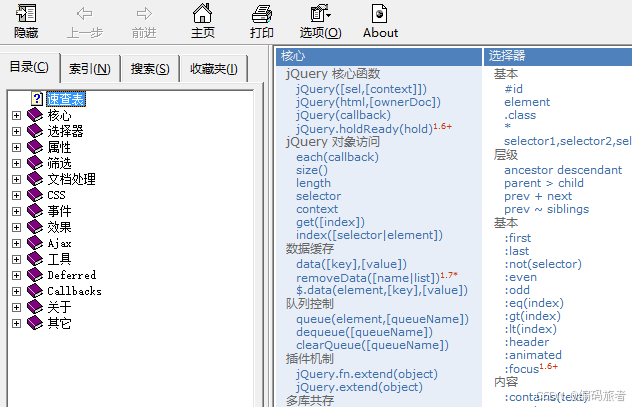The height and width of the screenshot is (407, 632).
Task: Expand the CSS tree node
Action: 16,195
